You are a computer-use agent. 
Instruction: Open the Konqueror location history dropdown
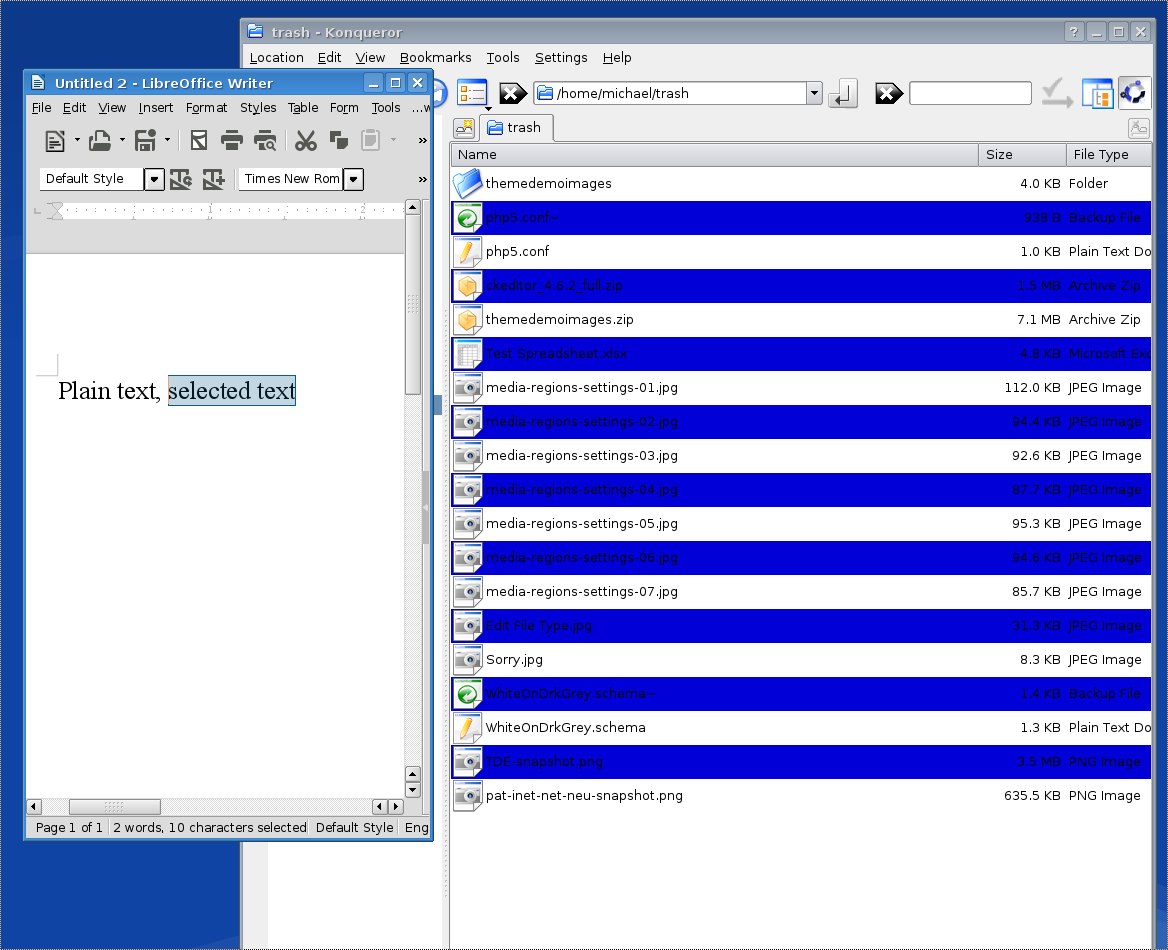tap(814, 94)
